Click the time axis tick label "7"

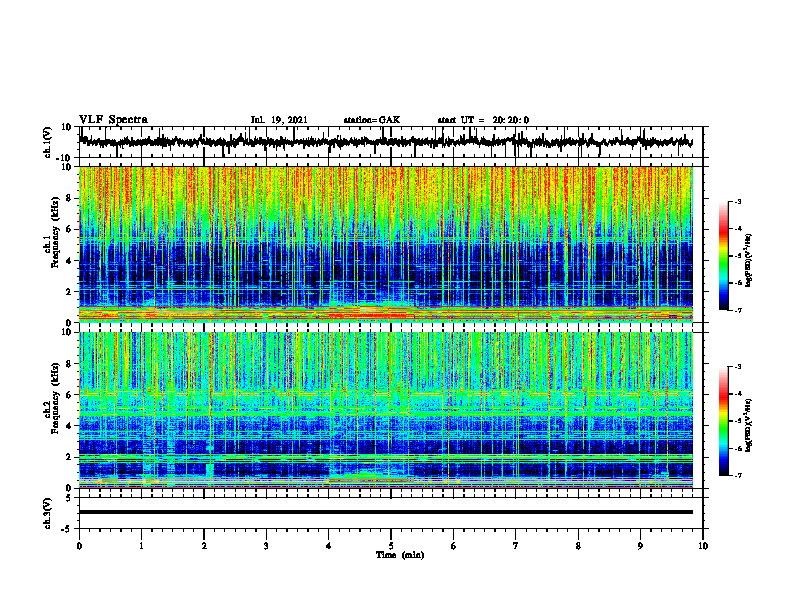click(516, 546)
